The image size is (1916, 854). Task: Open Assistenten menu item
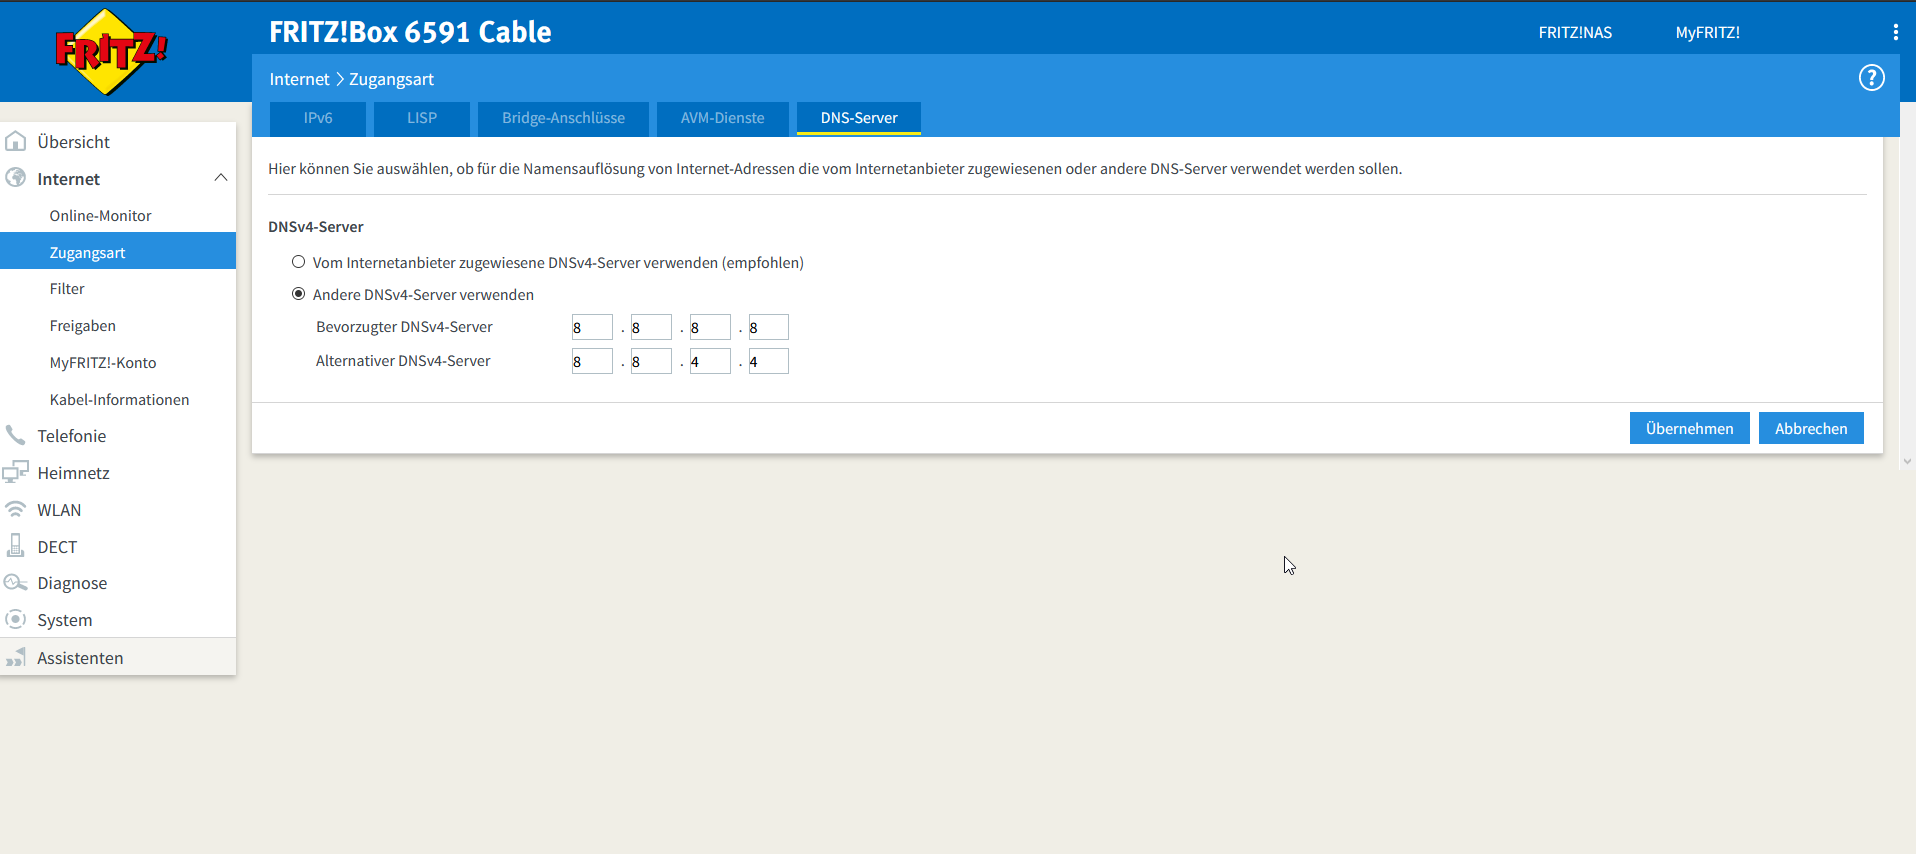coord(118,657)
